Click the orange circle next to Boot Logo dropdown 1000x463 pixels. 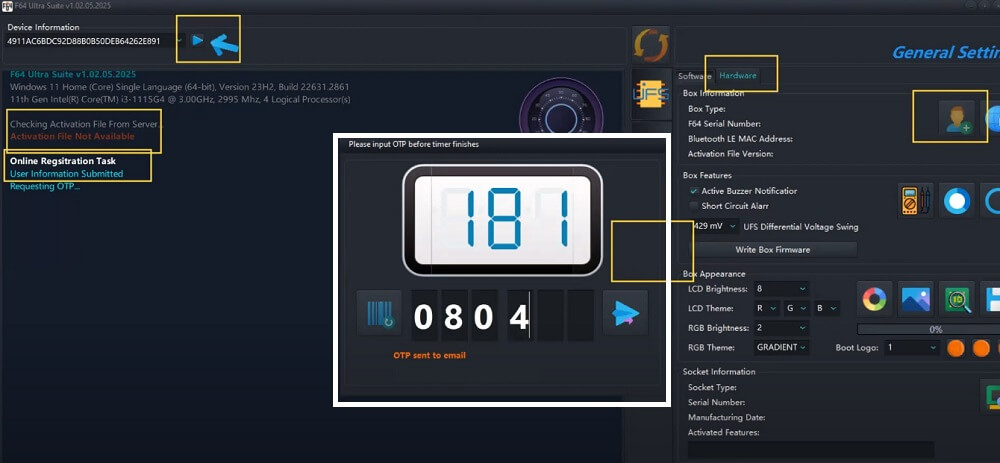[x=955, y=348]
